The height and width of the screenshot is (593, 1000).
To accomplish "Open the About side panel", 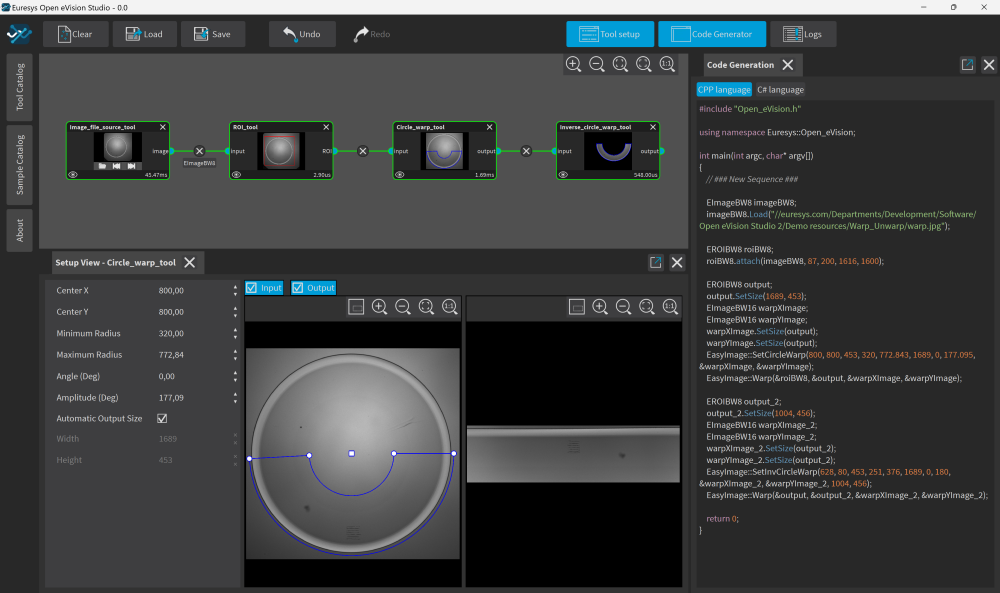I will coord(20,231).
